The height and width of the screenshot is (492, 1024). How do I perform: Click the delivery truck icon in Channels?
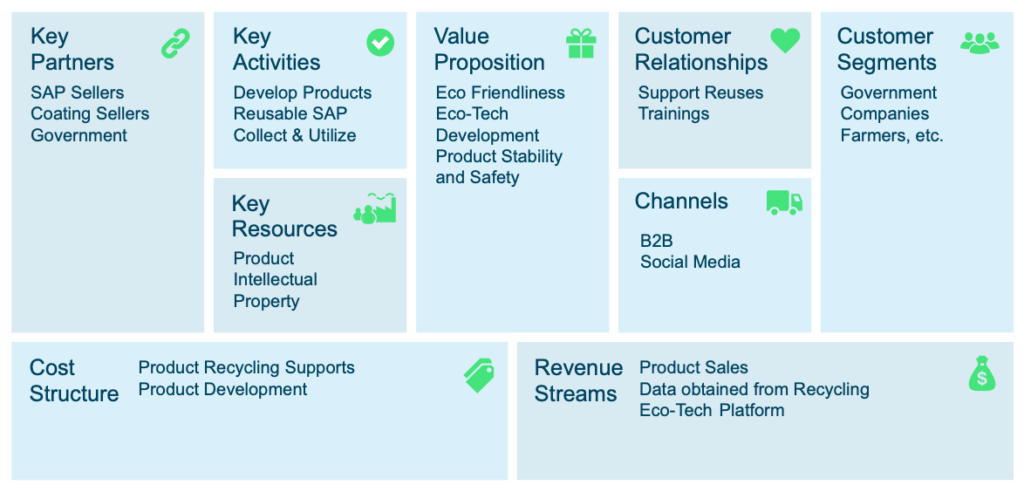coord(784,203)
